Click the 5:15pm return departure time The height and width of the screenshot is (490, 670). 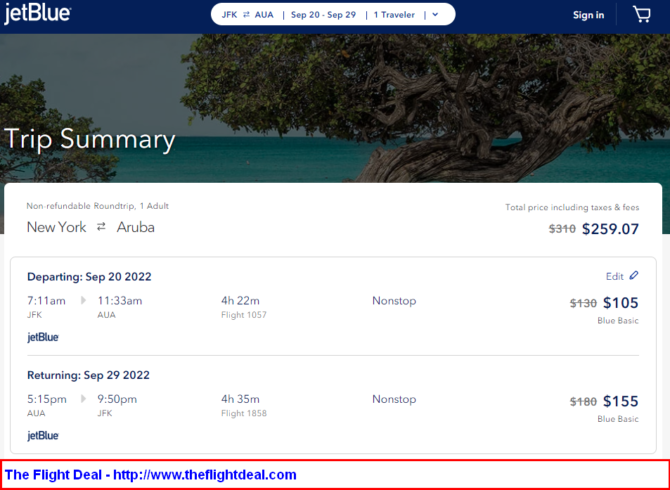[x=47, y=399]
